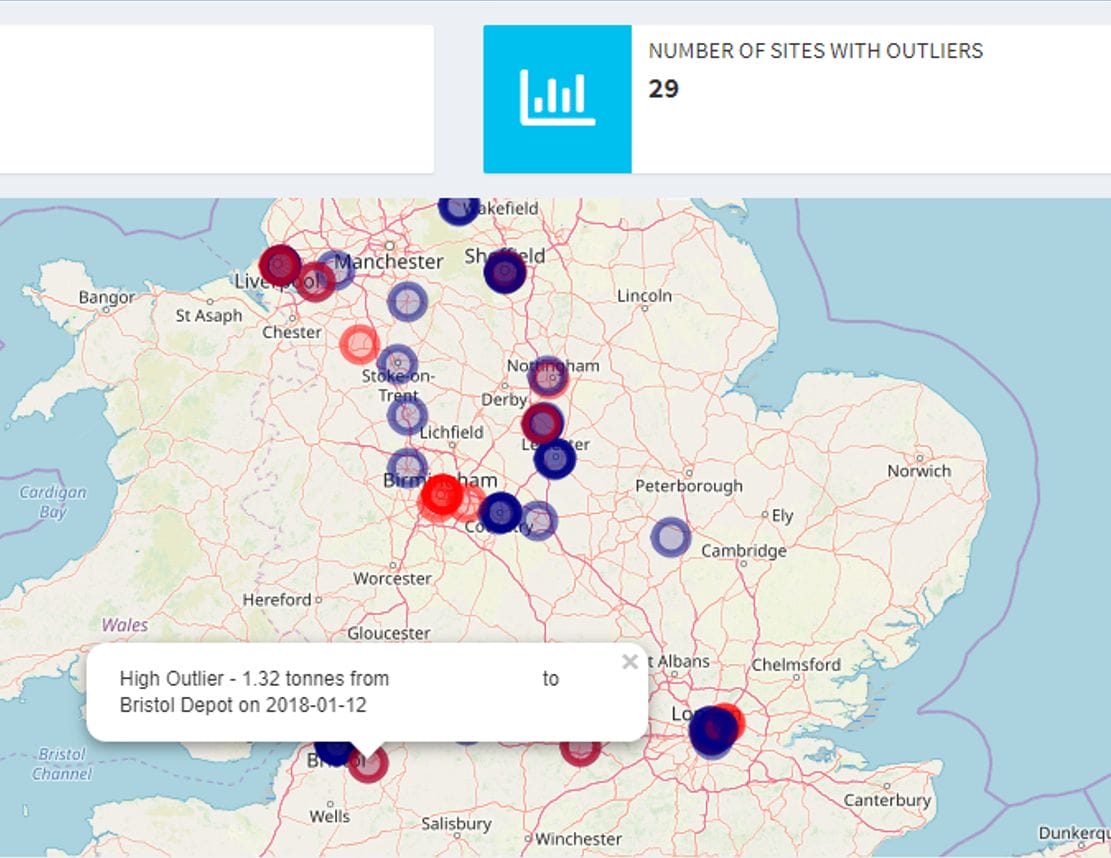The width and height of the screenshot is (1111, 858).
Task: Click the blue marker at Stoke-on-Trent
Action: click(x=397, y=364)
